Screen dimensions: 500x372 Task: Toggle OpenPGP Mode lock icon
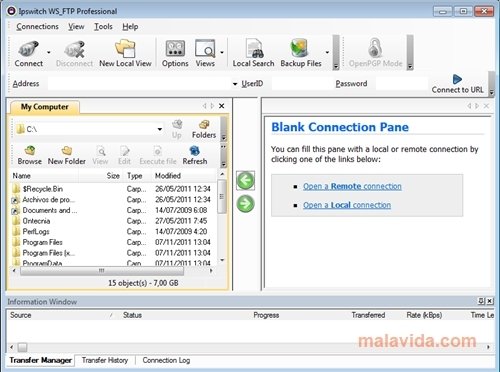[x=375, y=48]
